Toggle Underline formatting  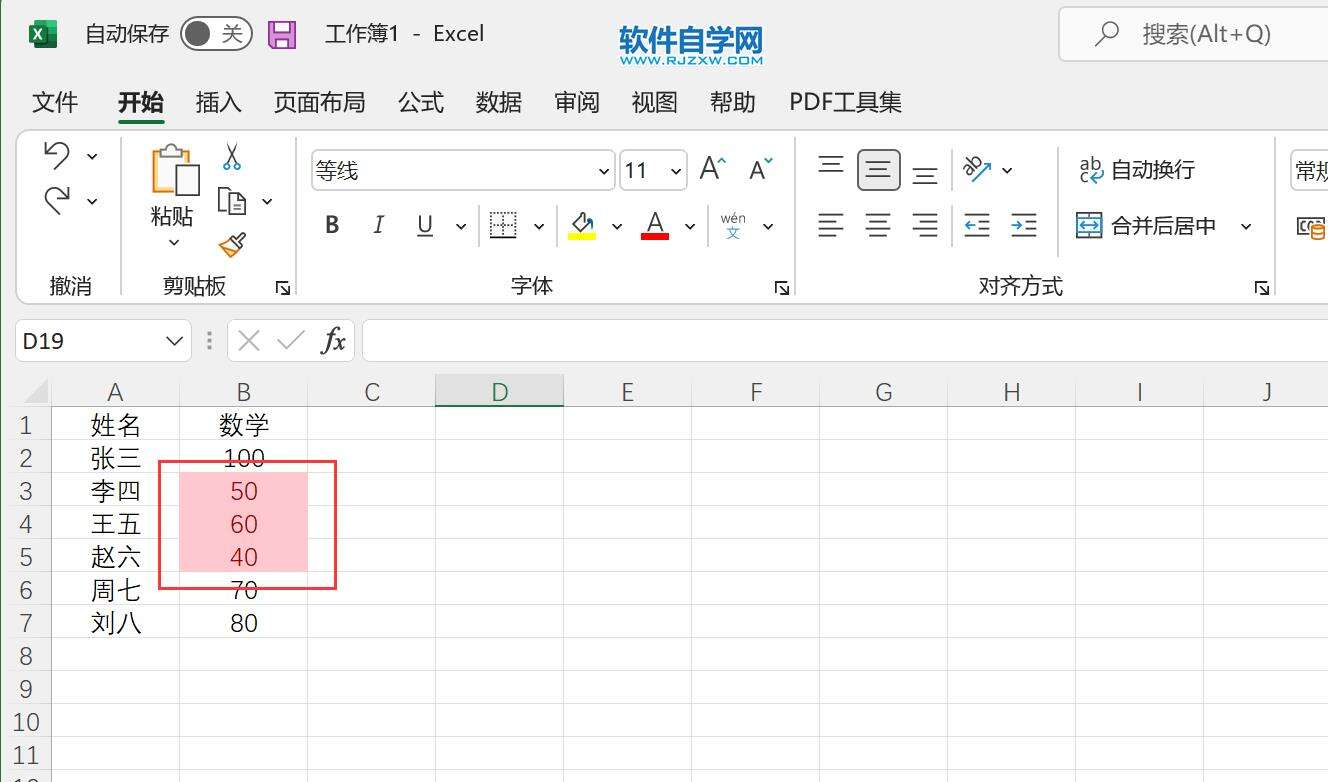[425, 226]
